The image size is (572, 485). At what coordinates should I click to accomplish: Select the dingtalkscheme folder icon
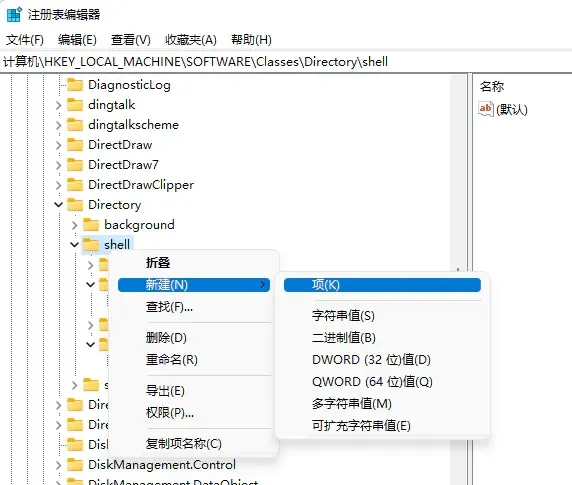(x=75, y=125)
